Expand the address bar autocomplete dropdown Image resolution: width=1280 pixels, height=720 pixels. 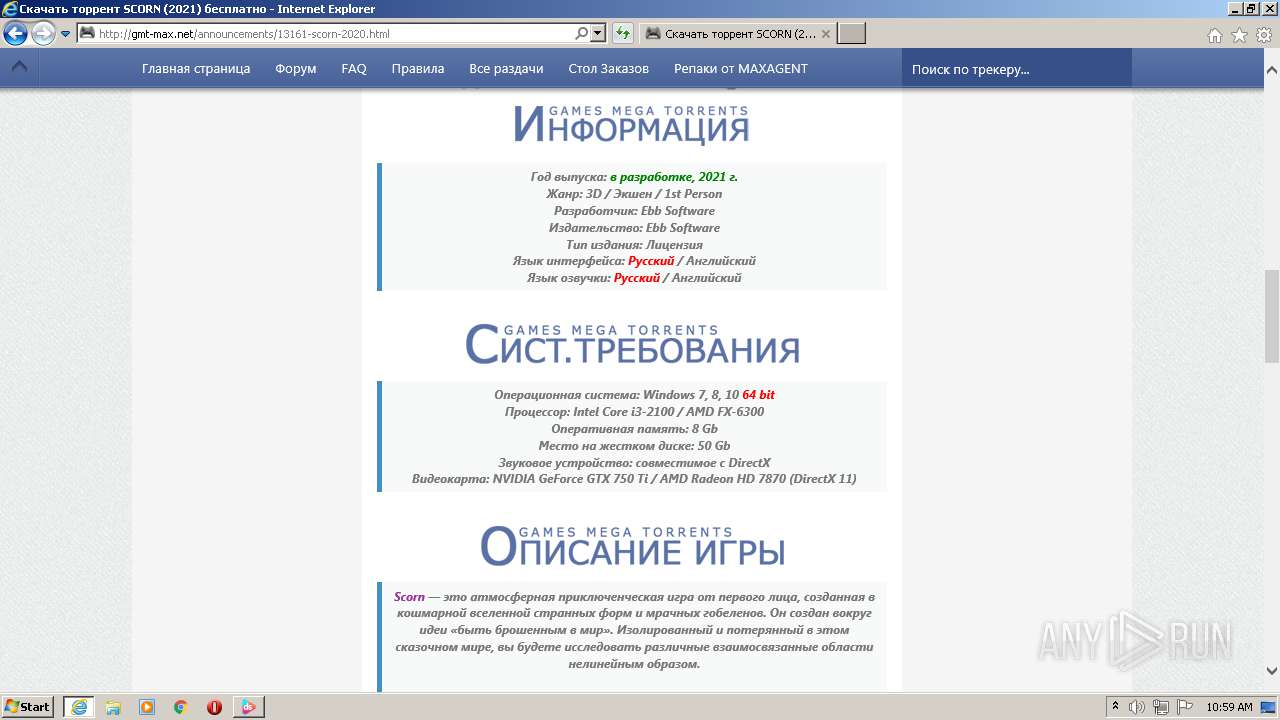[598, 34]
